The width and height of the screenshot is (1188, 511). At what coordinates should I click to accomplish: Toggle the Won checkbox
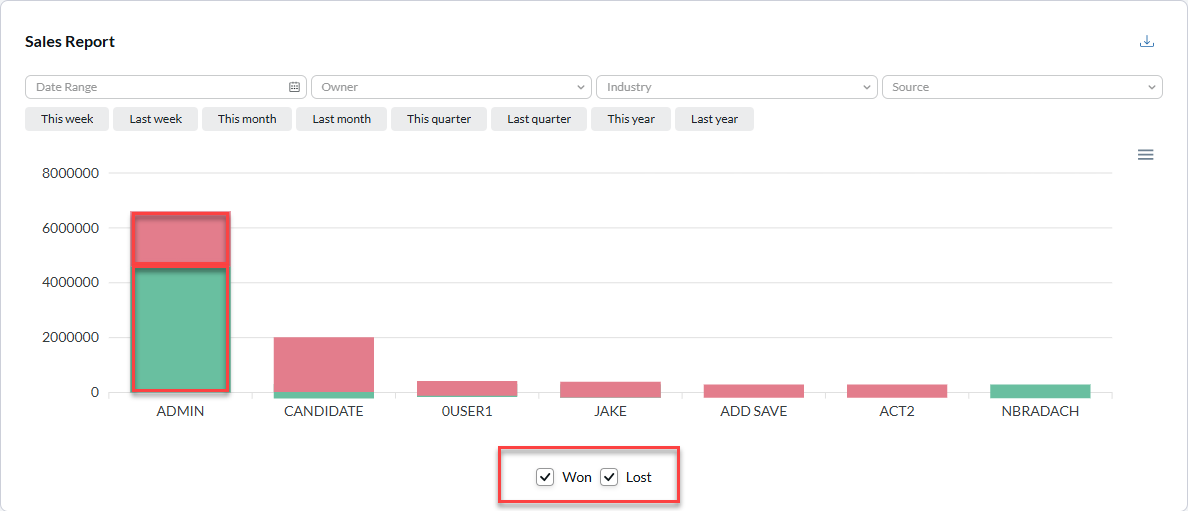coord(545,477)
